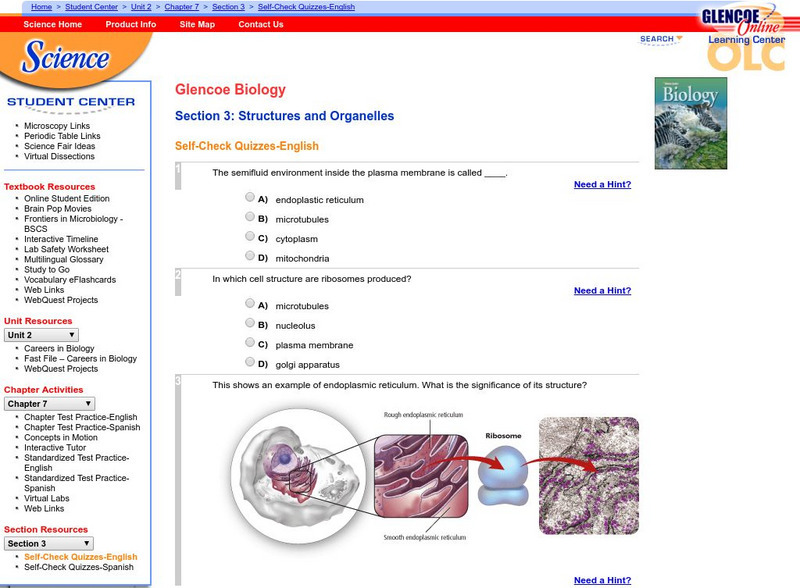Viewport: 800px width, 588px height.
Task: Click the endoplasmic reticulum cell diagram
Action: click(x=434, y=476)
